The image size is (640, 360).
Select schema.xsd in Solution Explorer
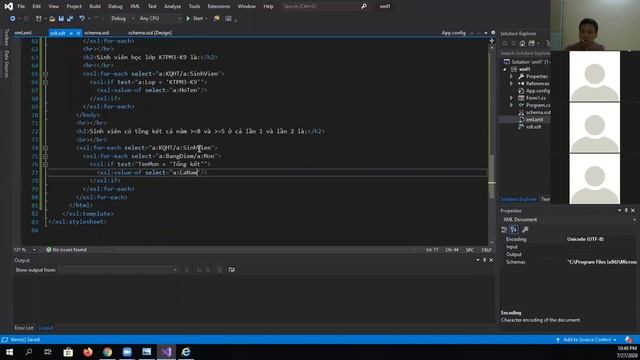pos(534,112)
